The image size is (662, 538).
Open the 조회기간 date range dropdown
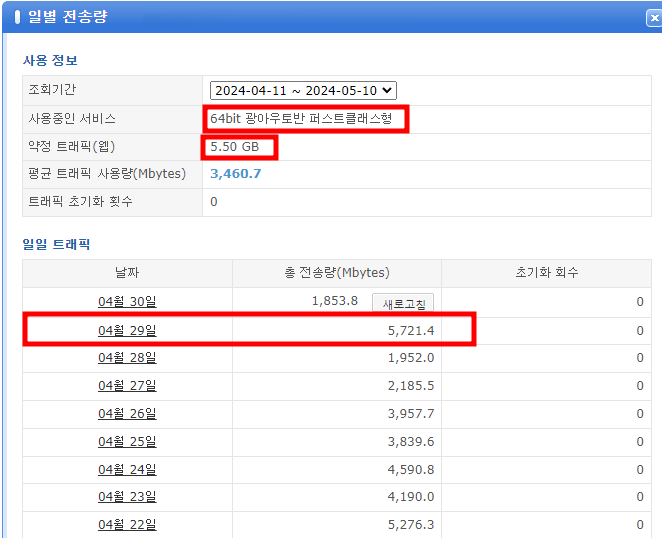(303, 90)
